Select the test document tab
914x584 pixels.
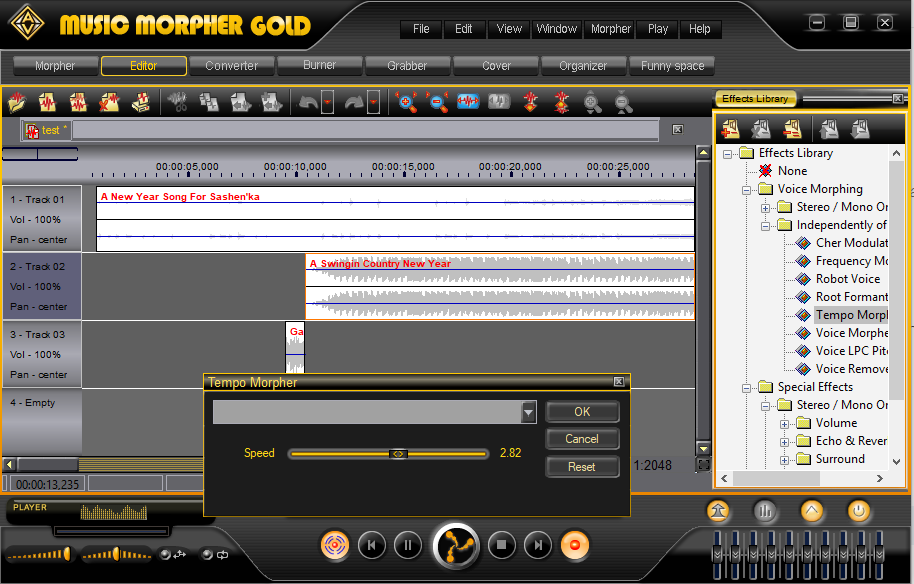coord(47,131)
